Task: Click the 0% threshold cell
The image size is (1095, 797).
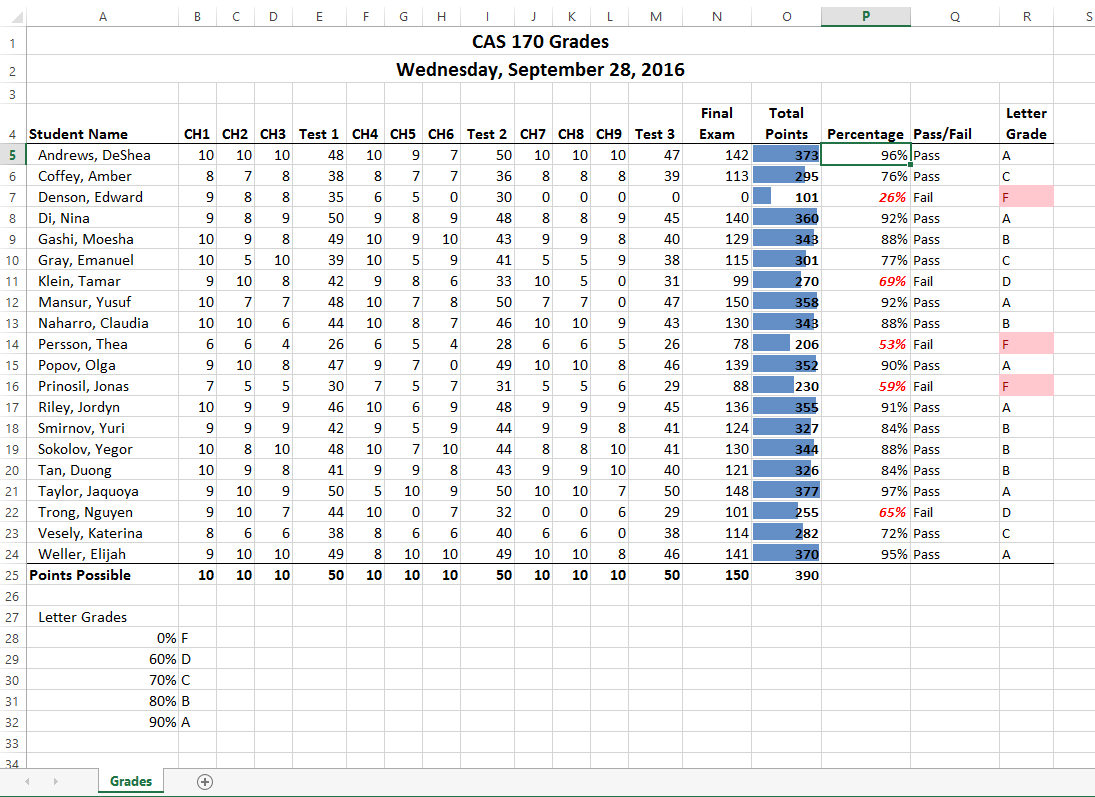Action: 102,638
